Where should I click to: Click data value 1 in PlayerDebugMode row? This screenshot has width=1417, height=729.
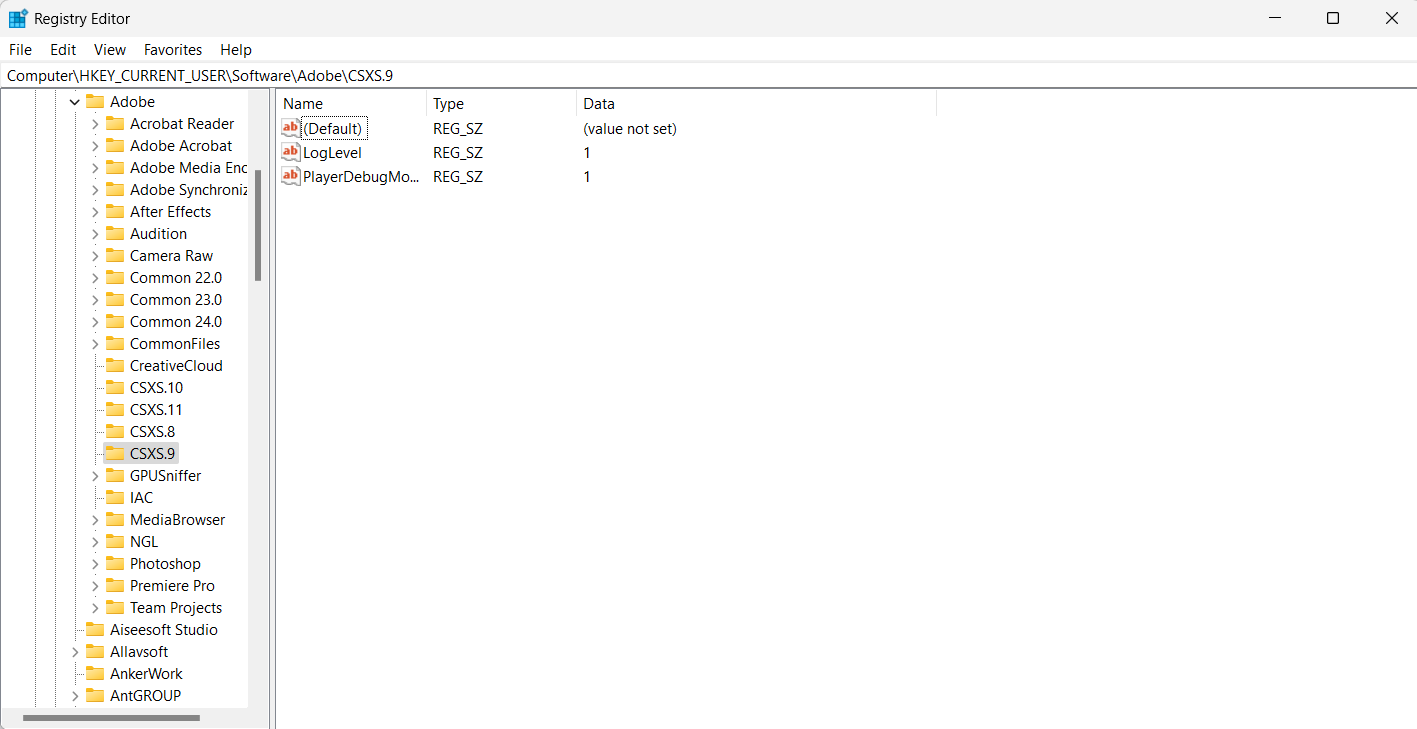point(587,176)
